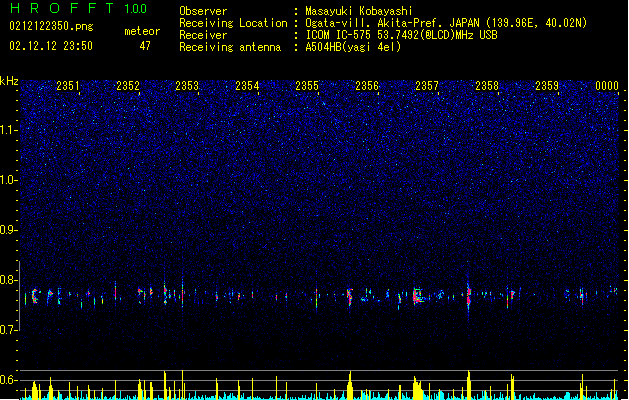Click the 2359 time marker

(547, 86)
